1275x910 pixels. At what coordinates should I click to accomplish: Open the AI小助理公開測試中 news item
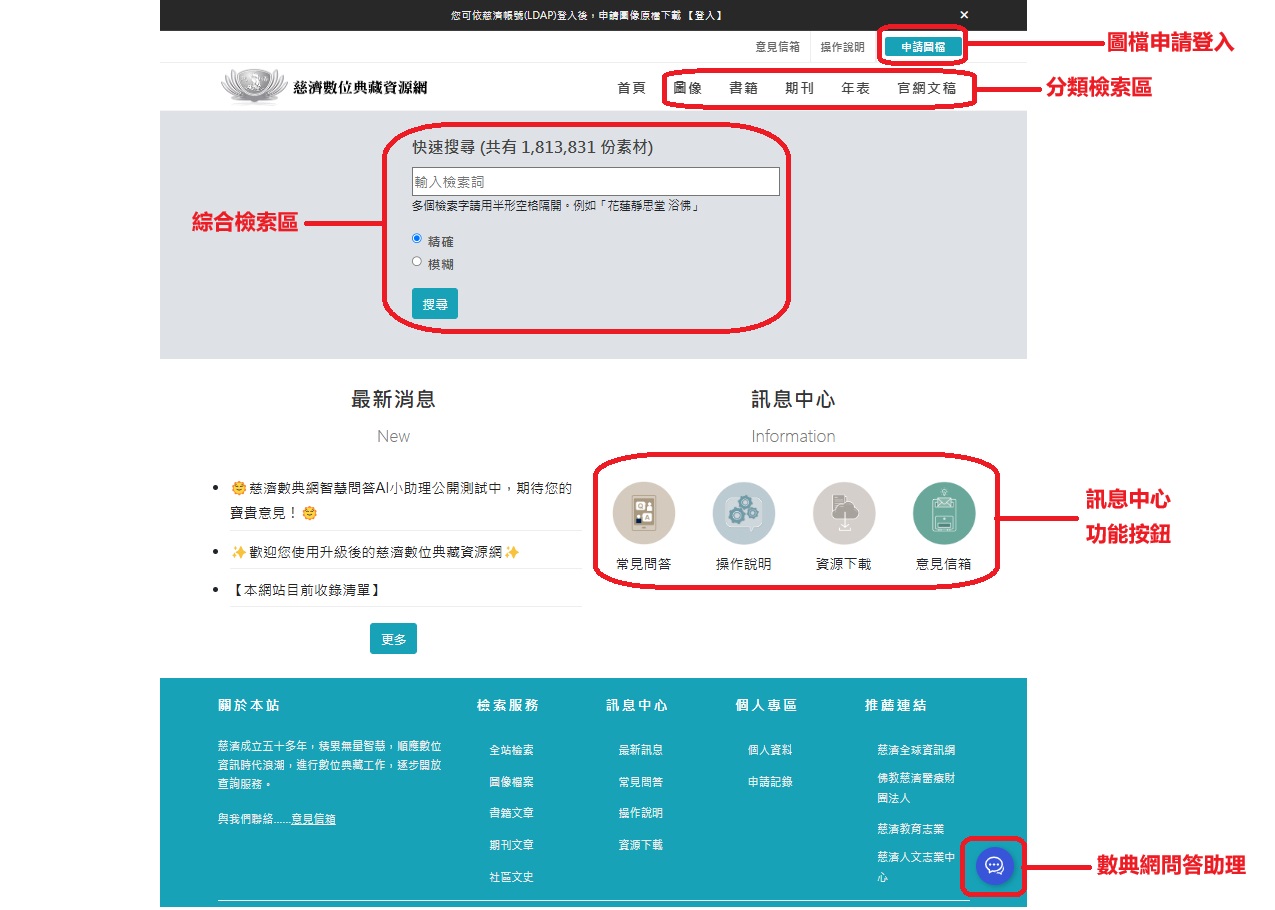pyautogui.click(x=401, y=501)
